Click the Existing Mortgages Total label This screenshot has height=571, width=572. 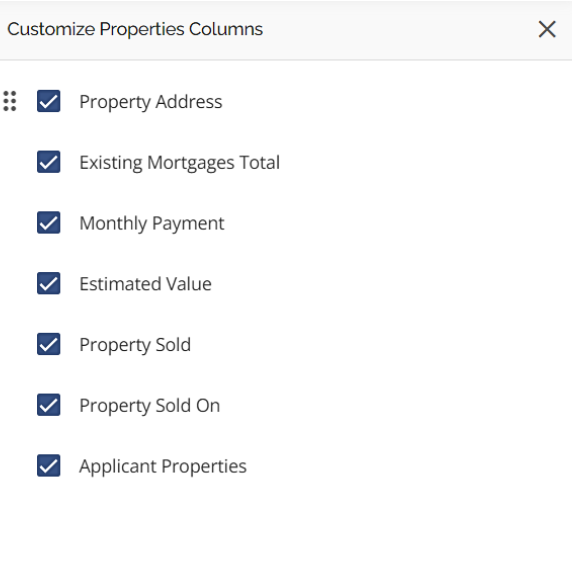[x=179, y=163]
